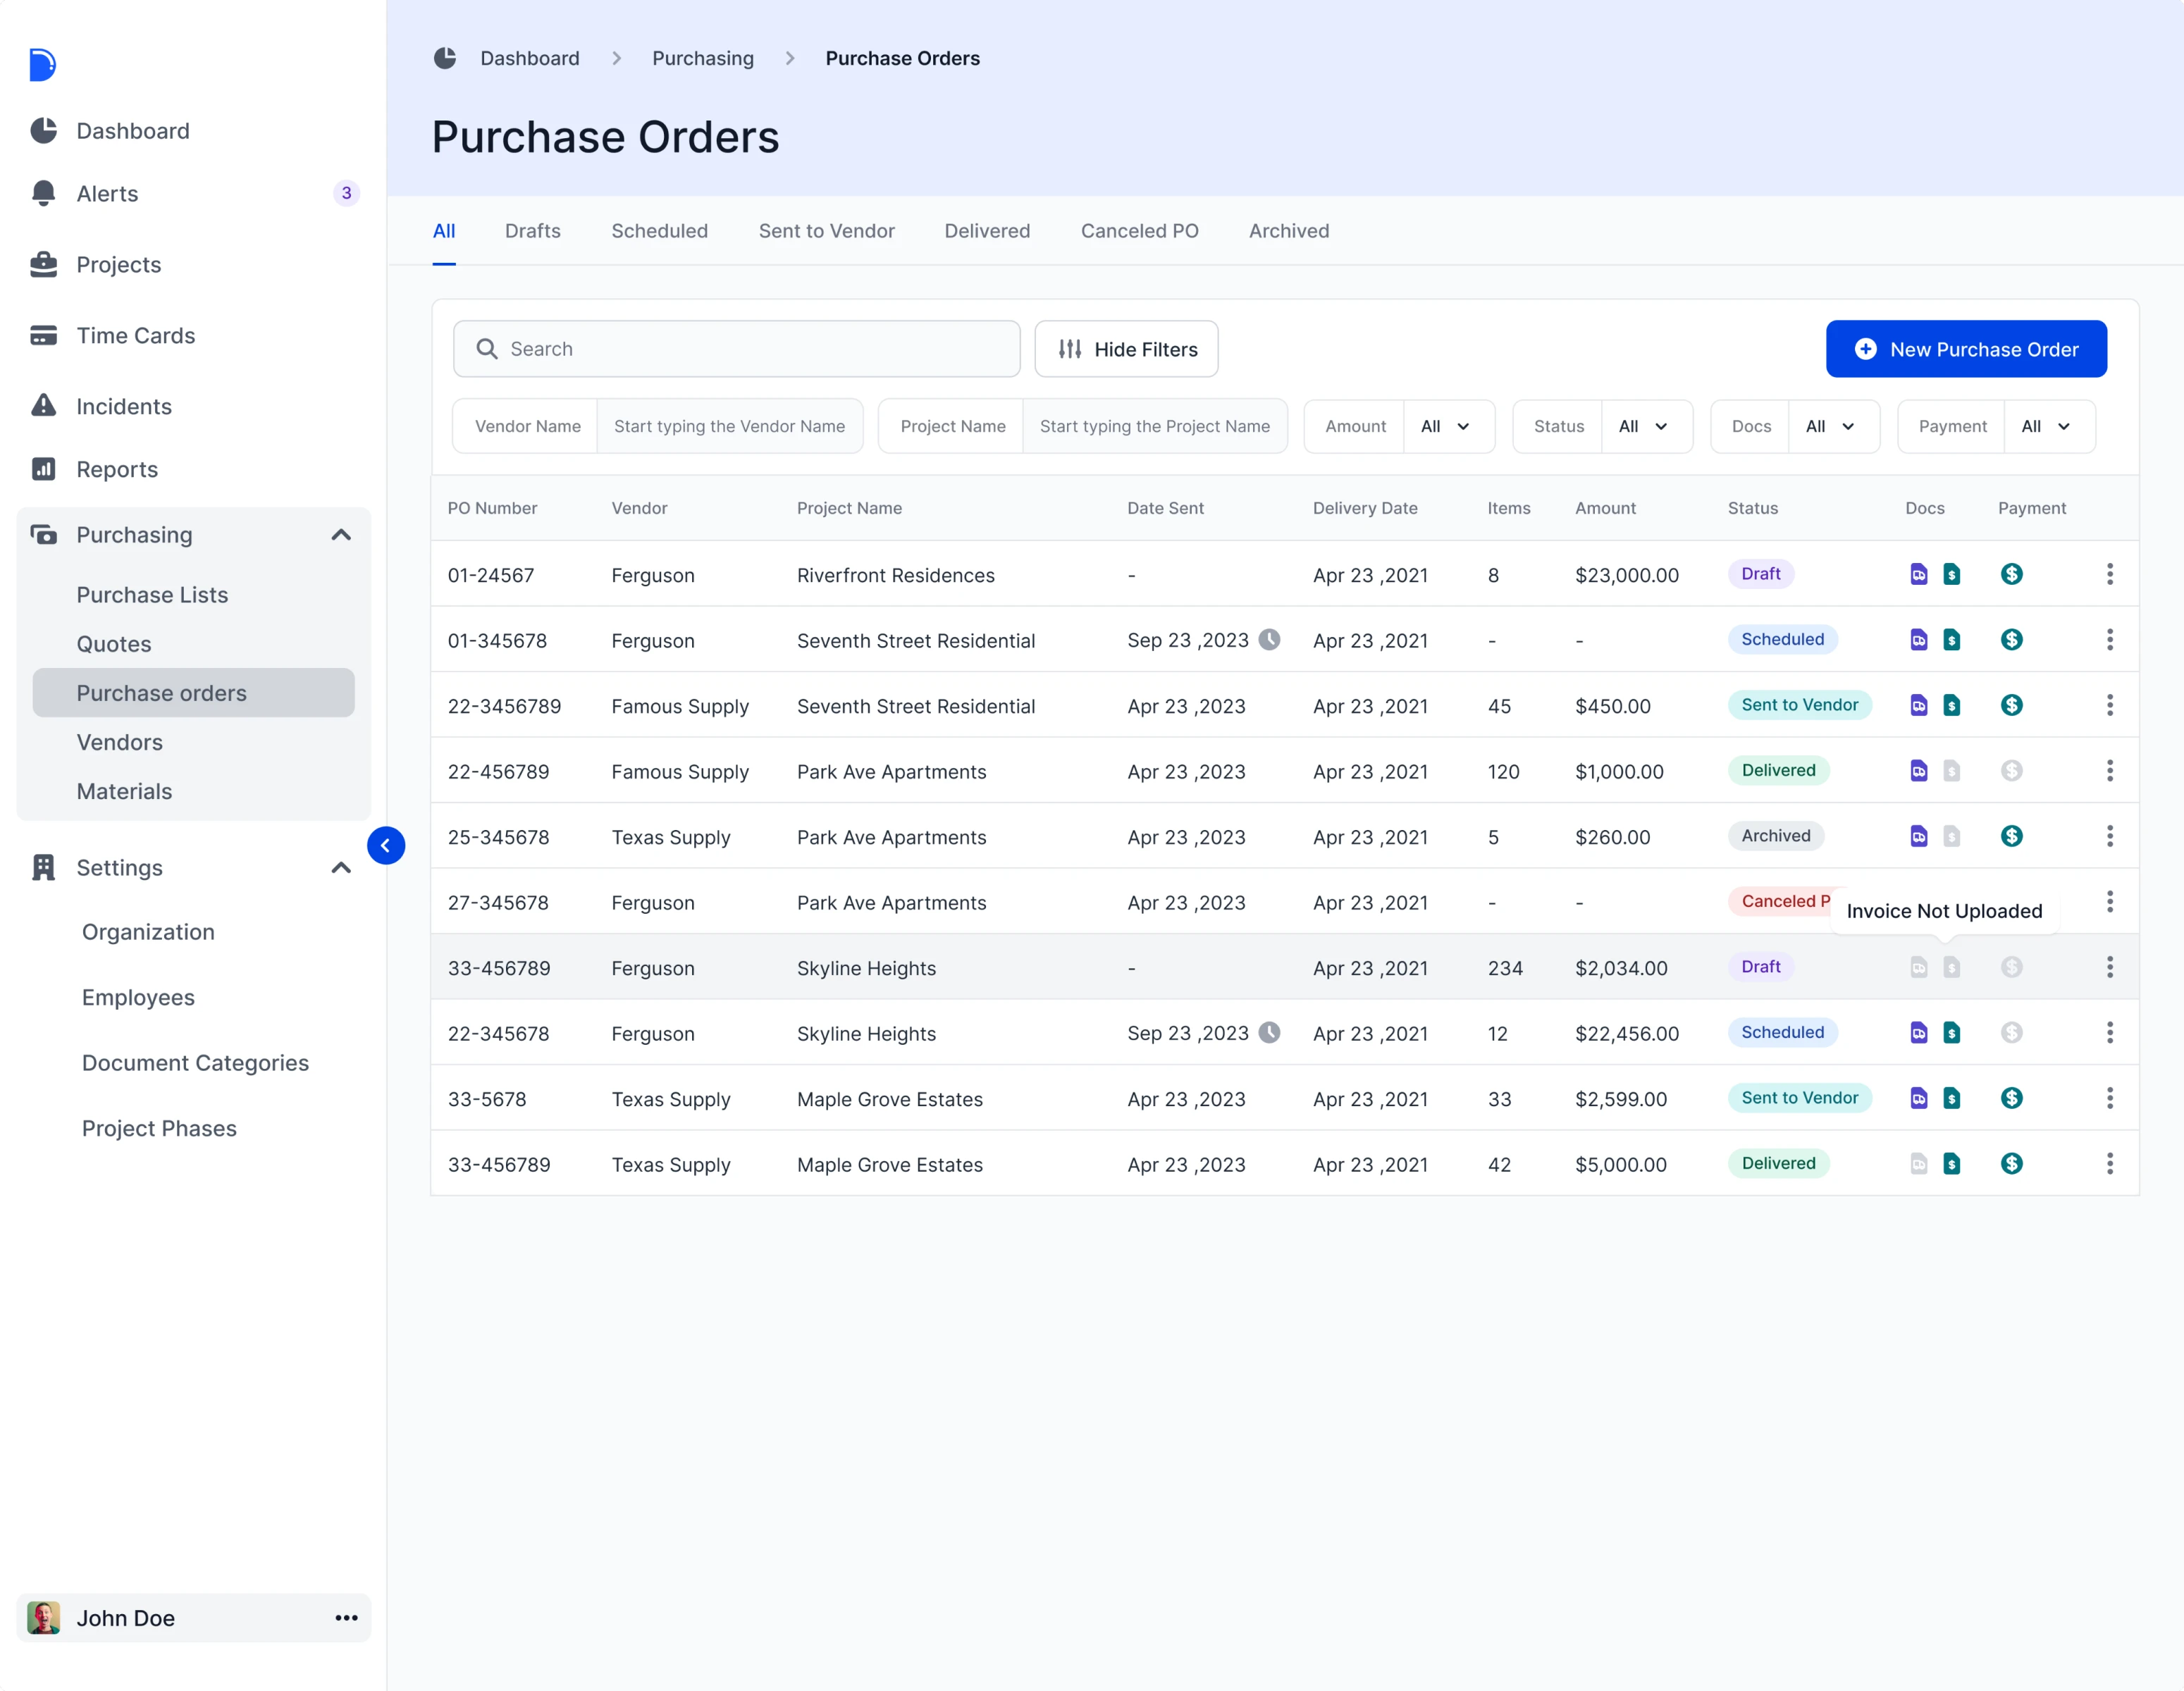Click the Reports chart icon in the sidebar
The image size is (2184, 1691).
pyautogui.click(x=44, y=469)
